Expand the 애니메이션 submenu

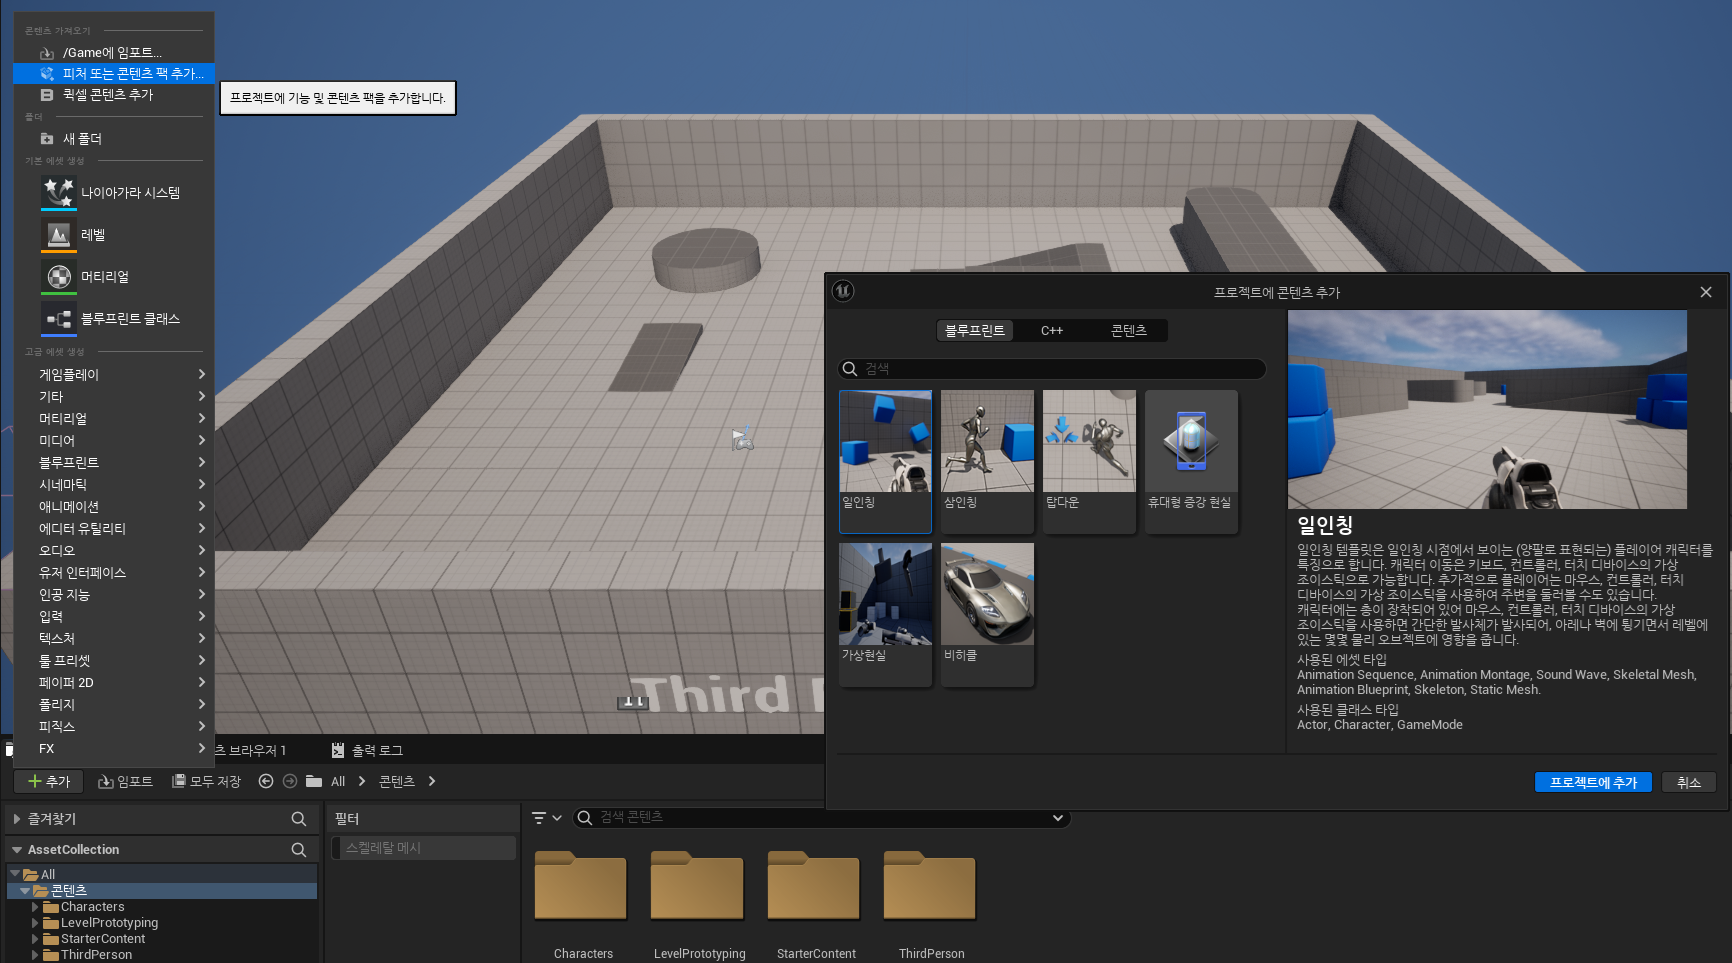pos(113,506)
